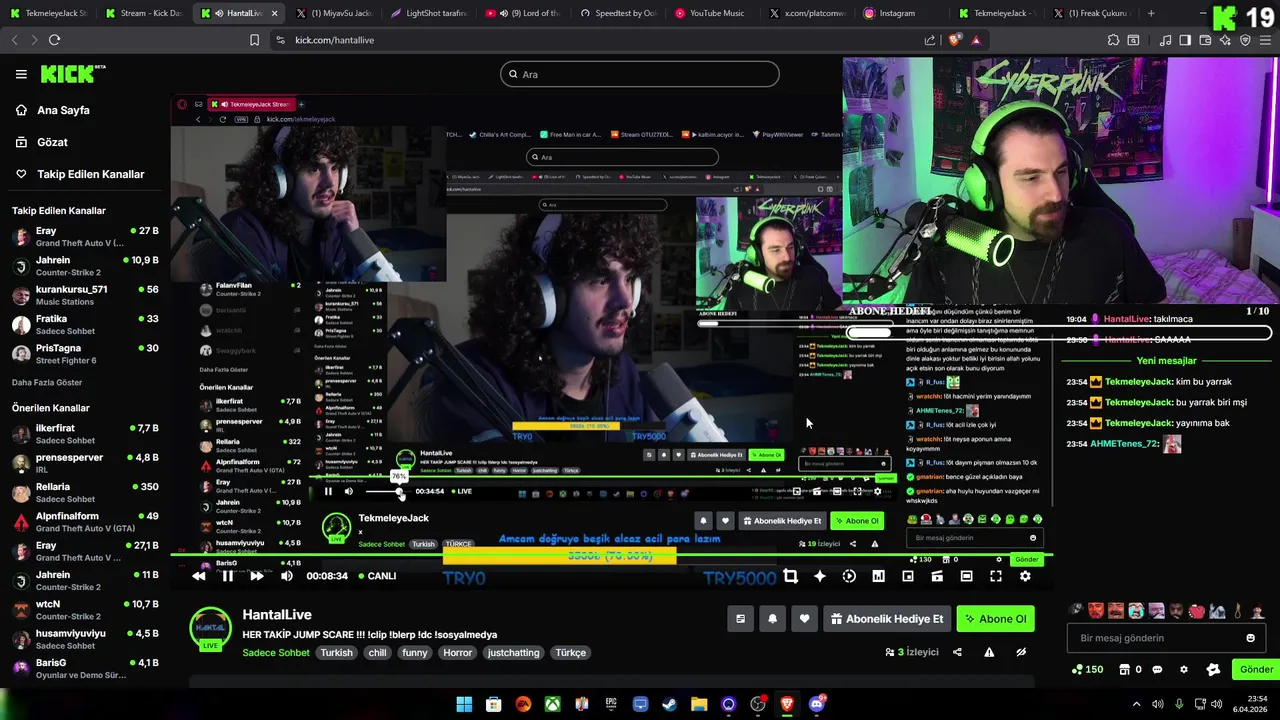The image size is (1280, 720).
Task: Open the player settings gear
Action: (1025, 576)
